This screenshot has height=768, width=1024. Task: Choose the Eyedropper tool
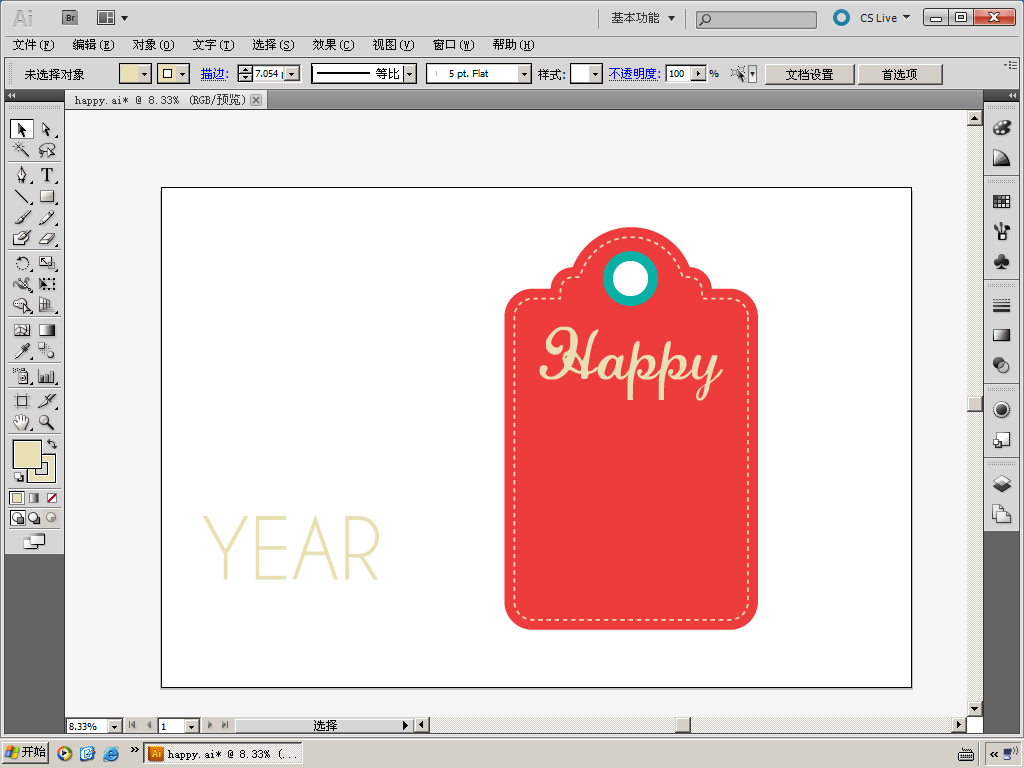[21, 351]
